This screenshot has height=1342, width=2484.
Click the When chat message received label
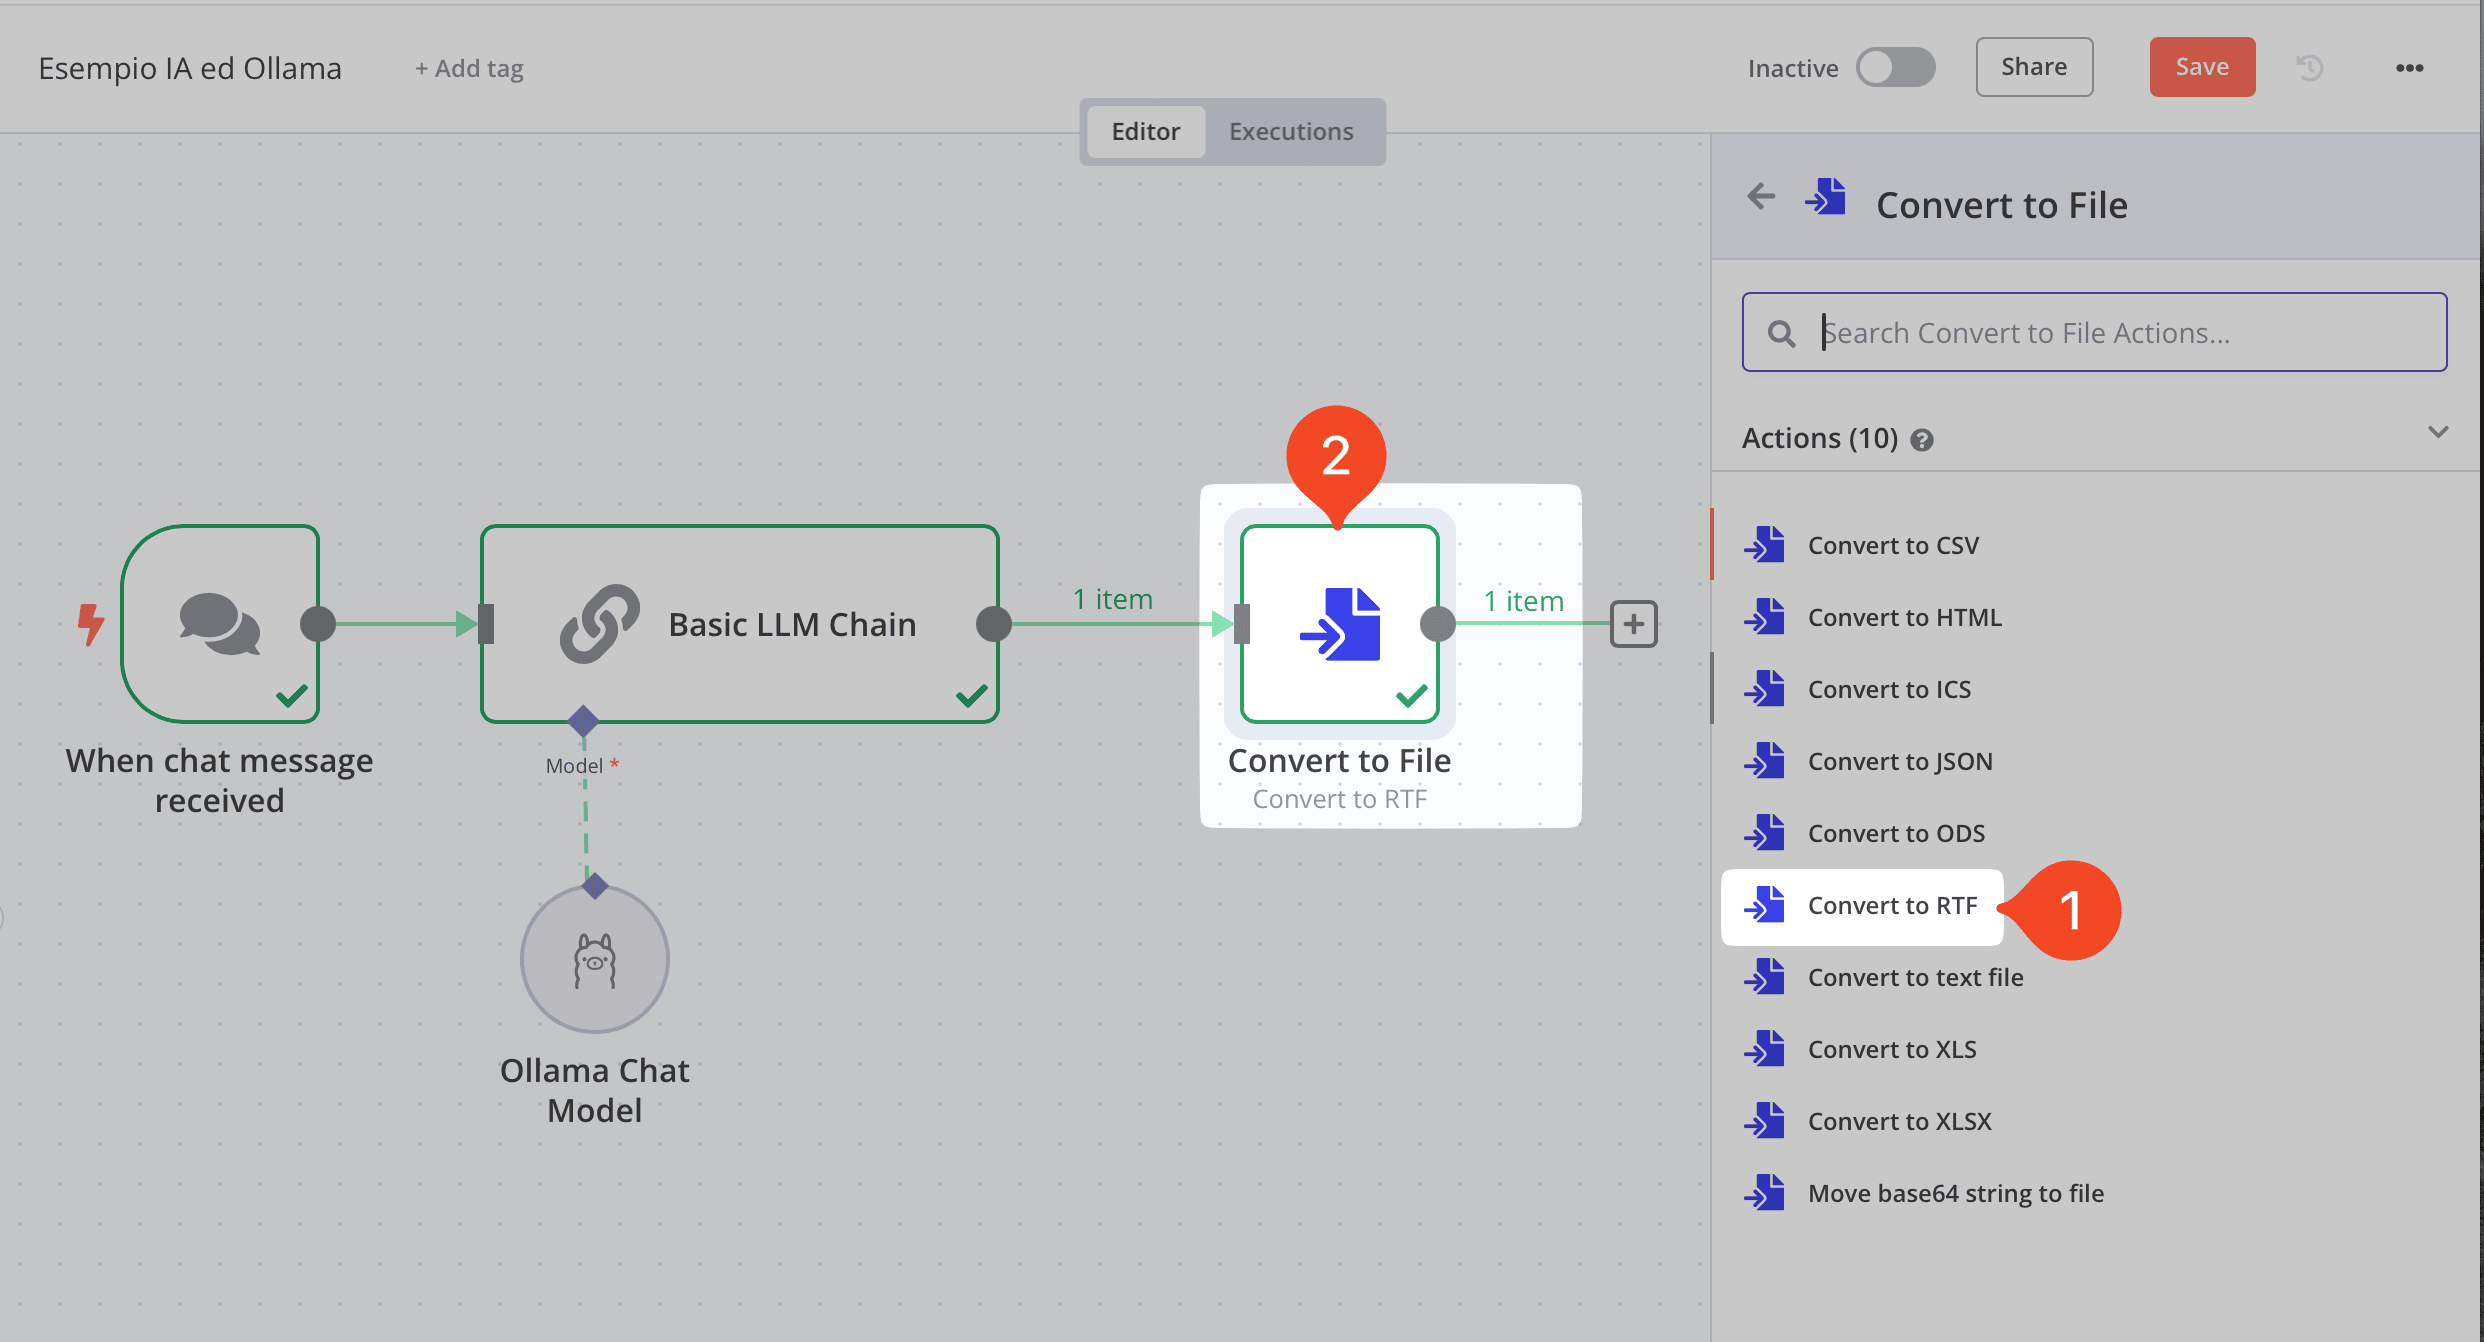[219, 780]
